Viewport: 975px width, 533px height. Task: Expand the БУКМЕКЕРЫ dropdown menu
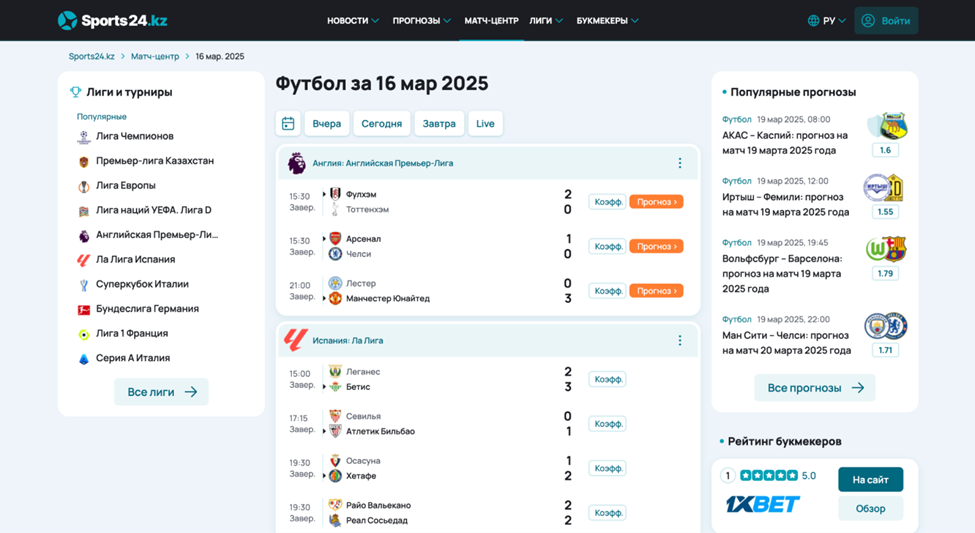pyautogui.click(x=607, y=21)
